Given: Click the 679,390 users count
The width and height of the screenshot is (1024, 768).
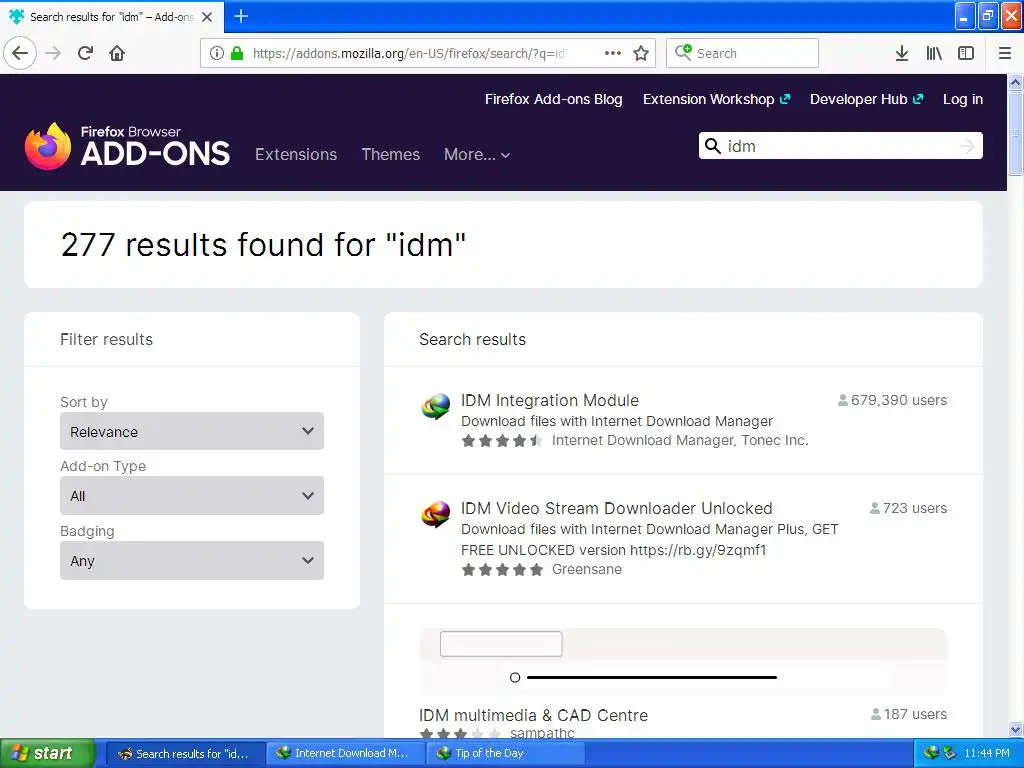Looking at the screenshot, I should pyautogui.click(x=892, y=400).
